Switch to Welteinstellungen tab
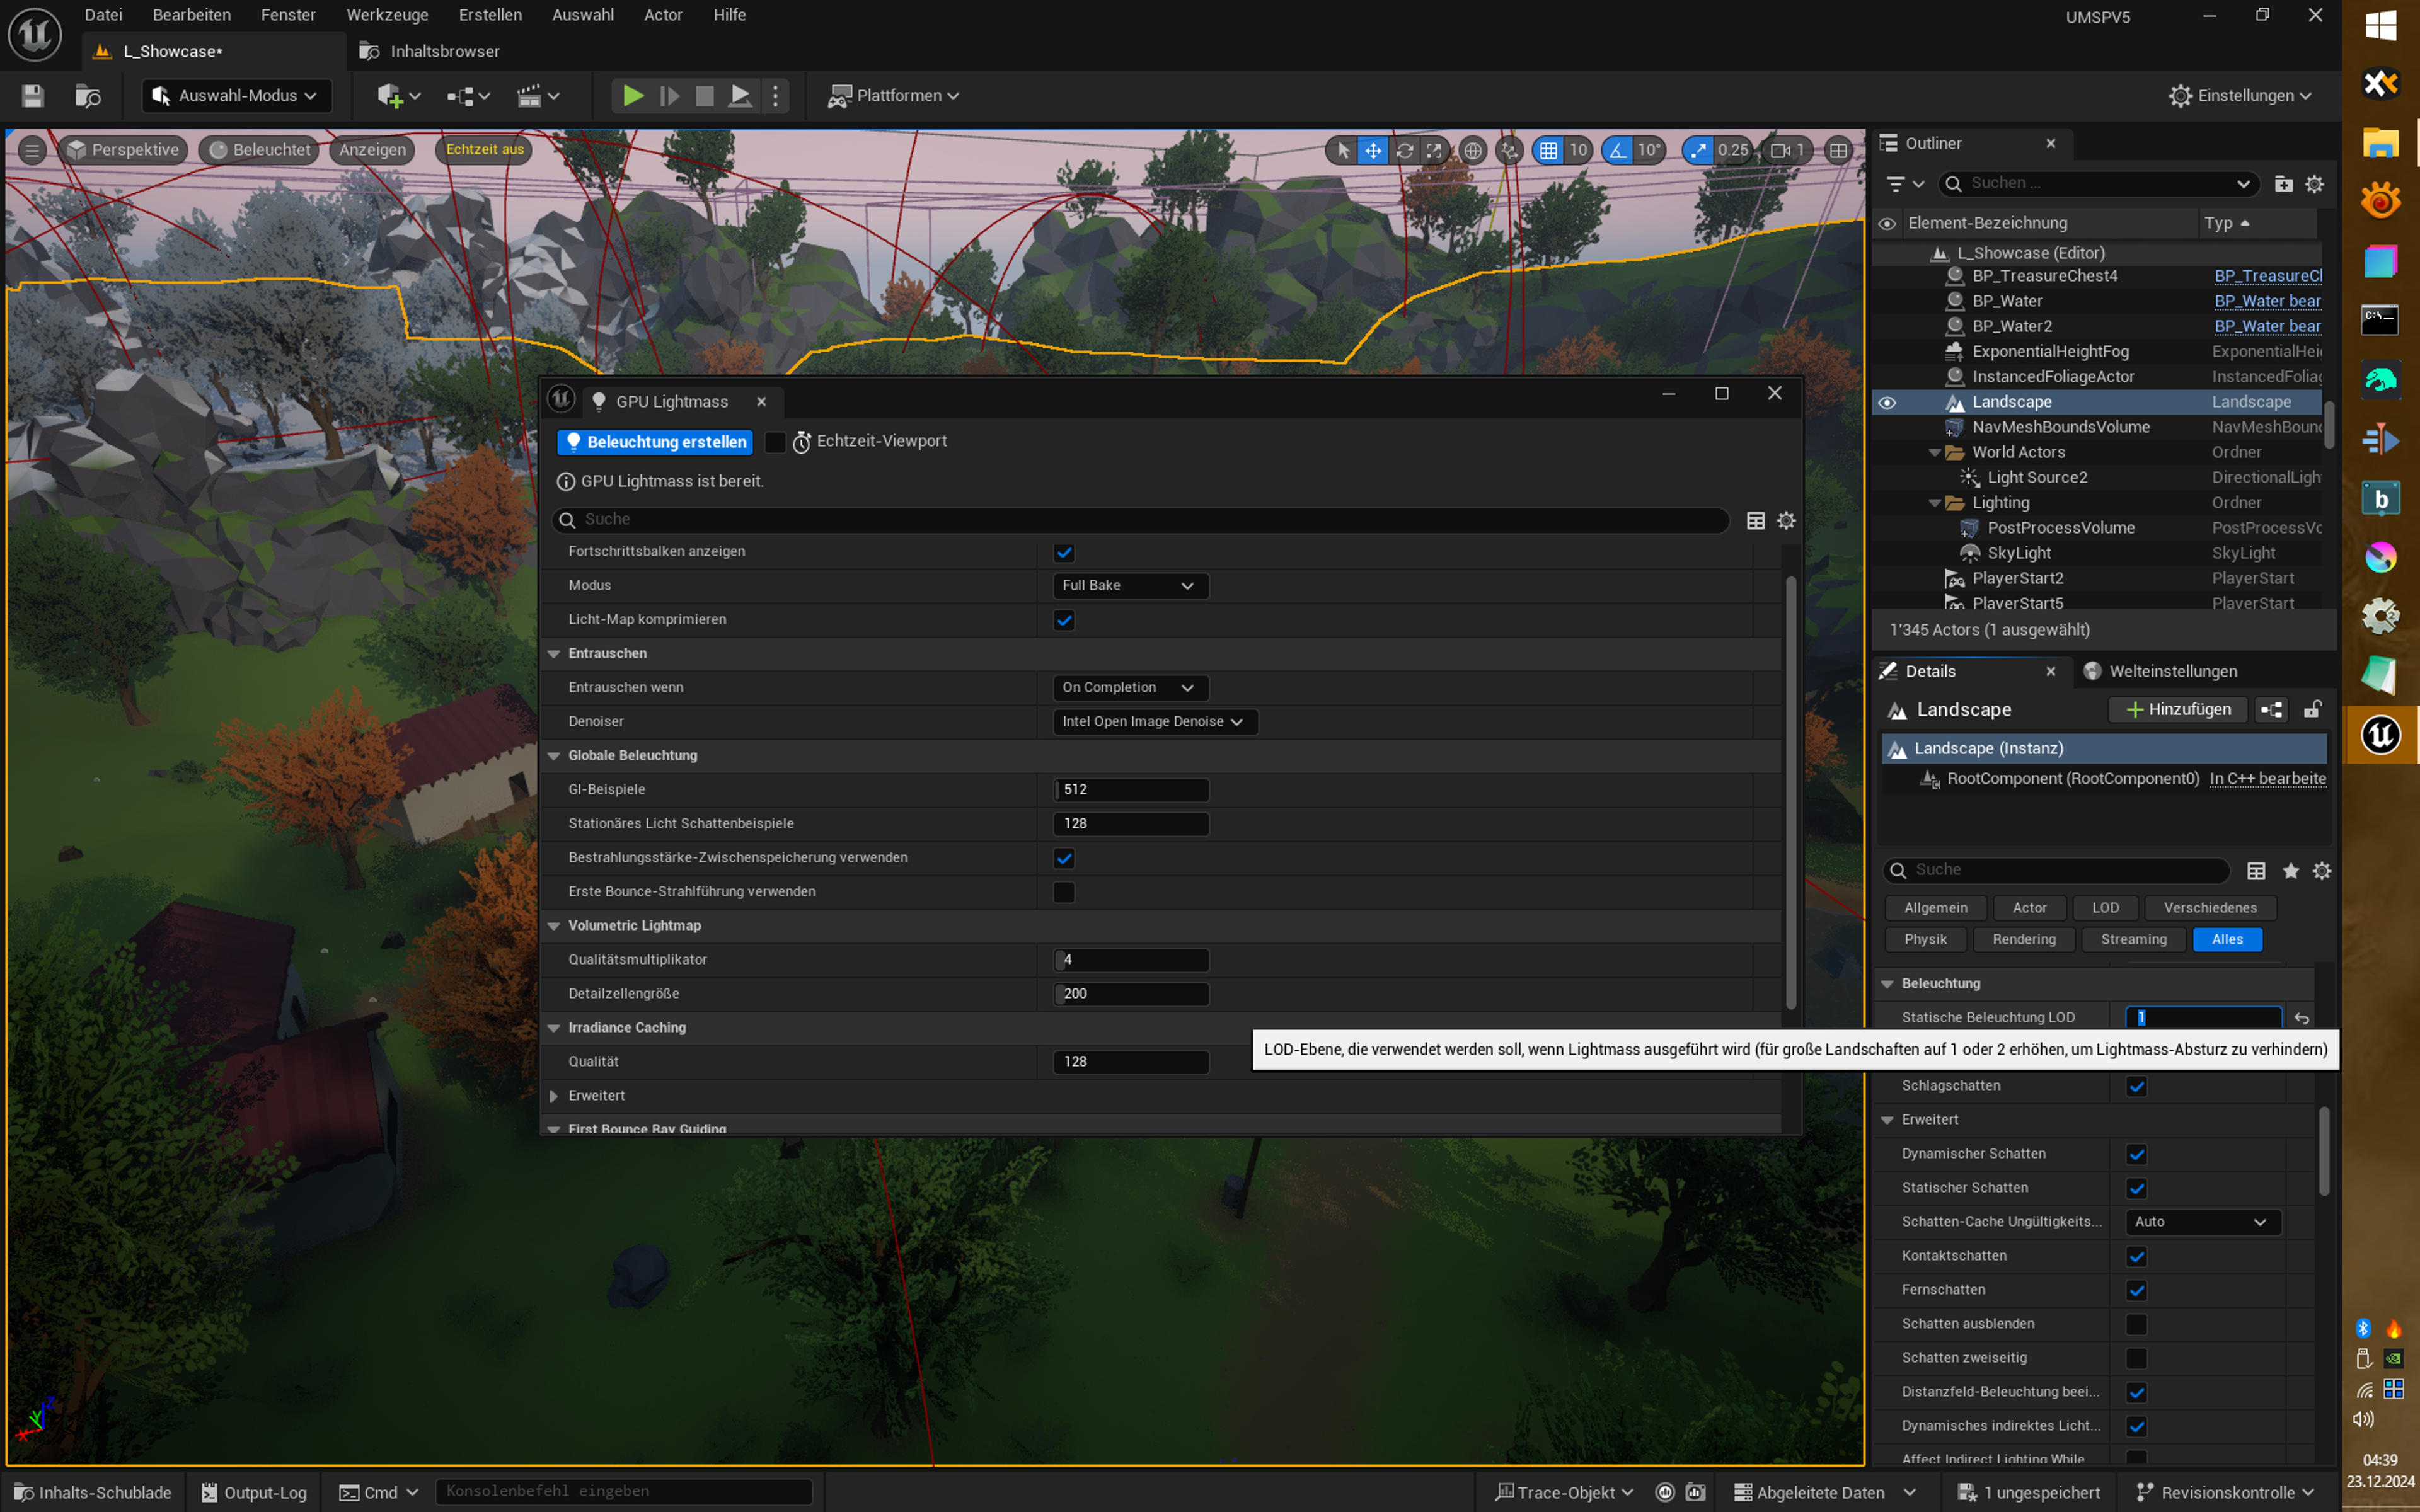The height and width of the screenshot is (1512, 2420). pos(2160,672)
